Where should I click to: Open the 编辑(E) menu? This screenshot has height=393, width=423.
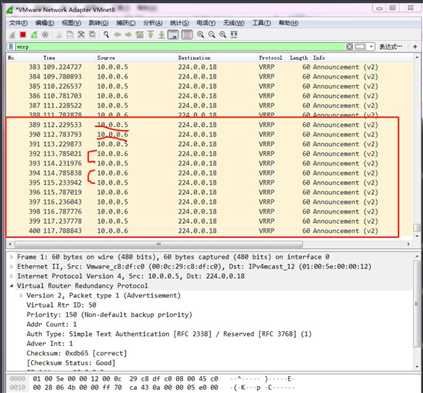tap(45, 23)
